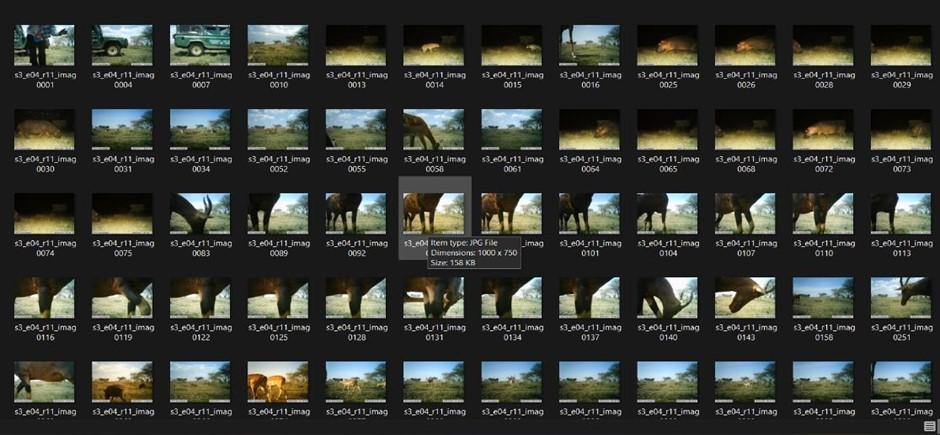The image size is (940, 435).
Task: Select the file label ending 0074
Action: click(x=45, y=248)
